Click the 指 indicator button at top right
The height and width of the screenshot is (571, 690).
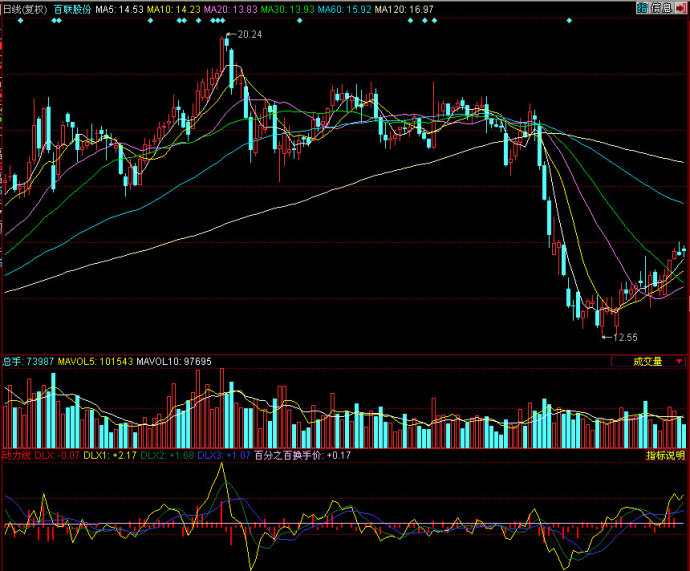click(642, 7)
